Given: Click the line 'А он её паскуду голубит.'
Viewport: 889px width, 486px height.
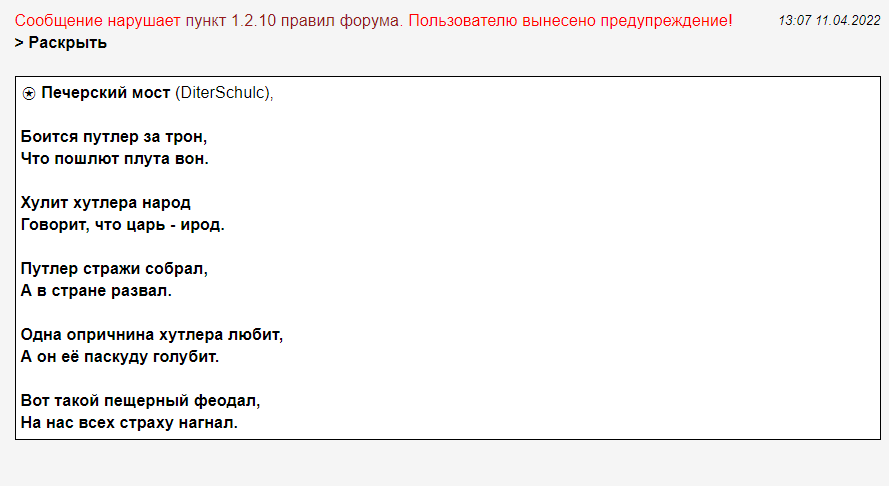Looking at the screenshot, I should point(120,357).
